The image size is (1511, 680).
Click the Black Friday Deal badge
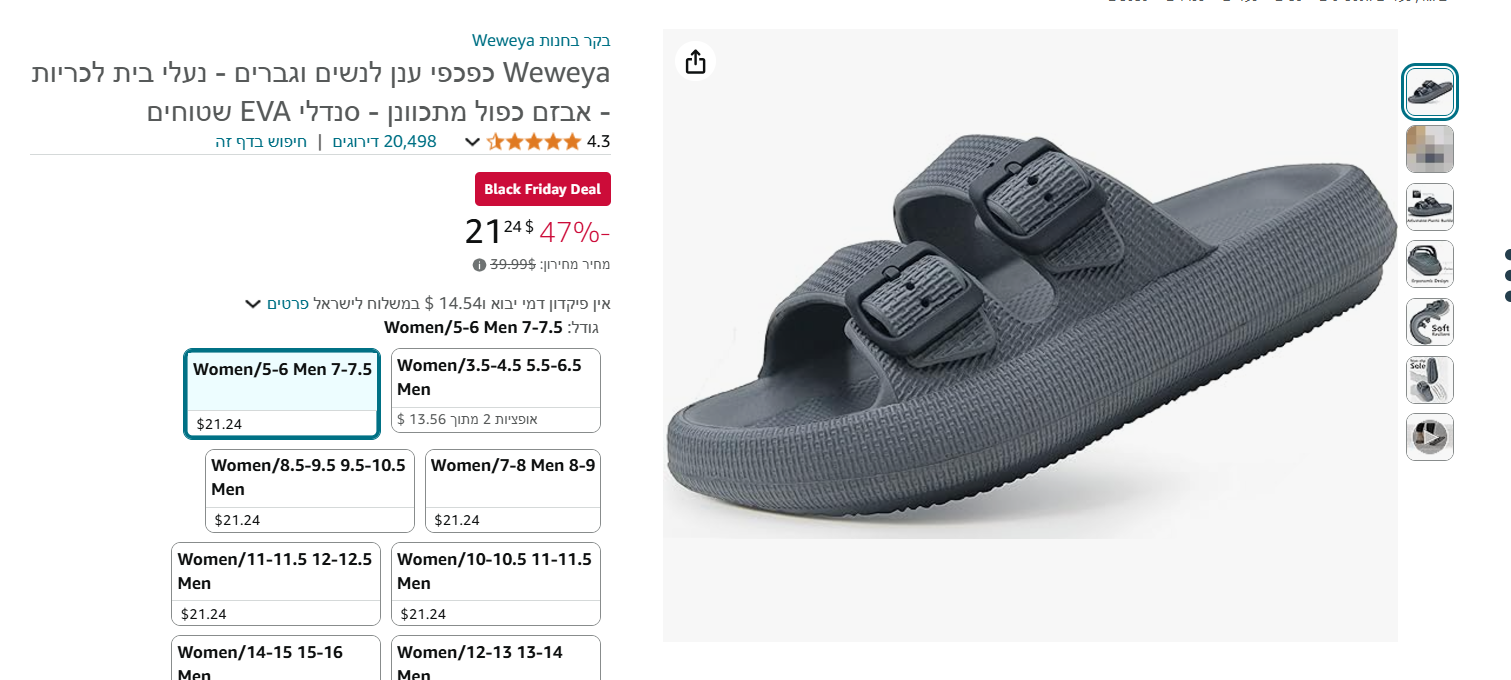[542, 189]
